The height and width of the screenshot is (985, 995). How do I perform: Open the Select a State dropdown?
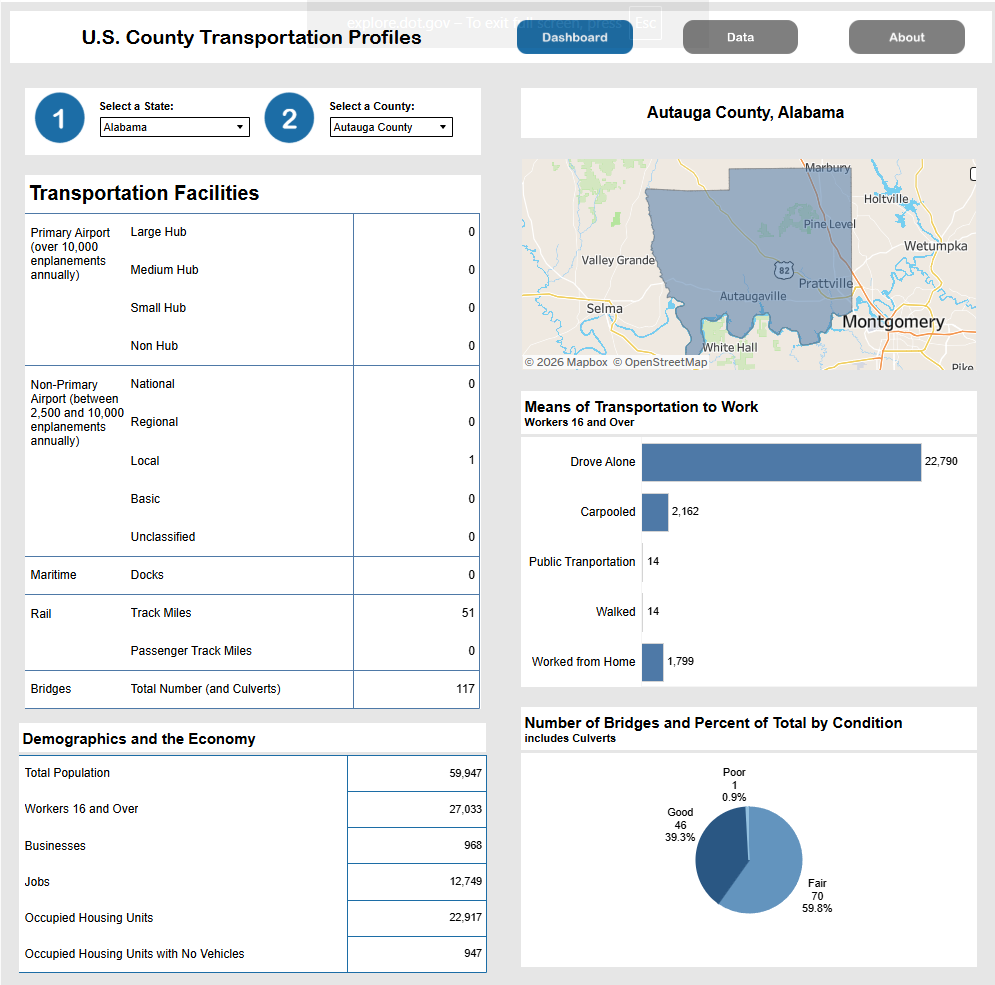click(175, 127)
